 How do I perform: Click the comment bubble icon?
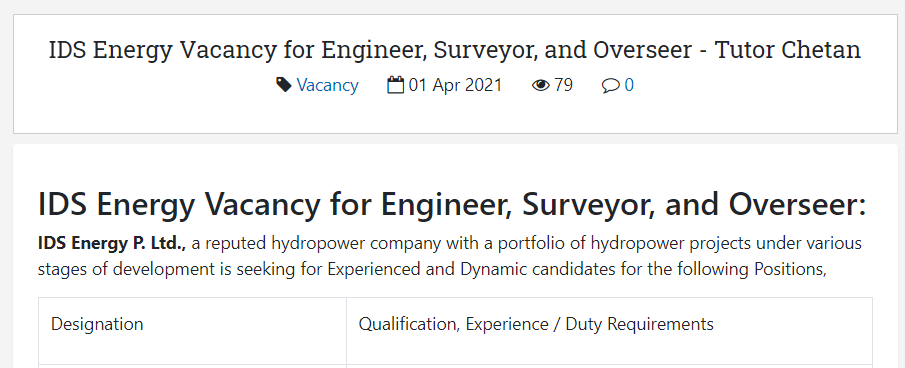click(x=610, y=86)
